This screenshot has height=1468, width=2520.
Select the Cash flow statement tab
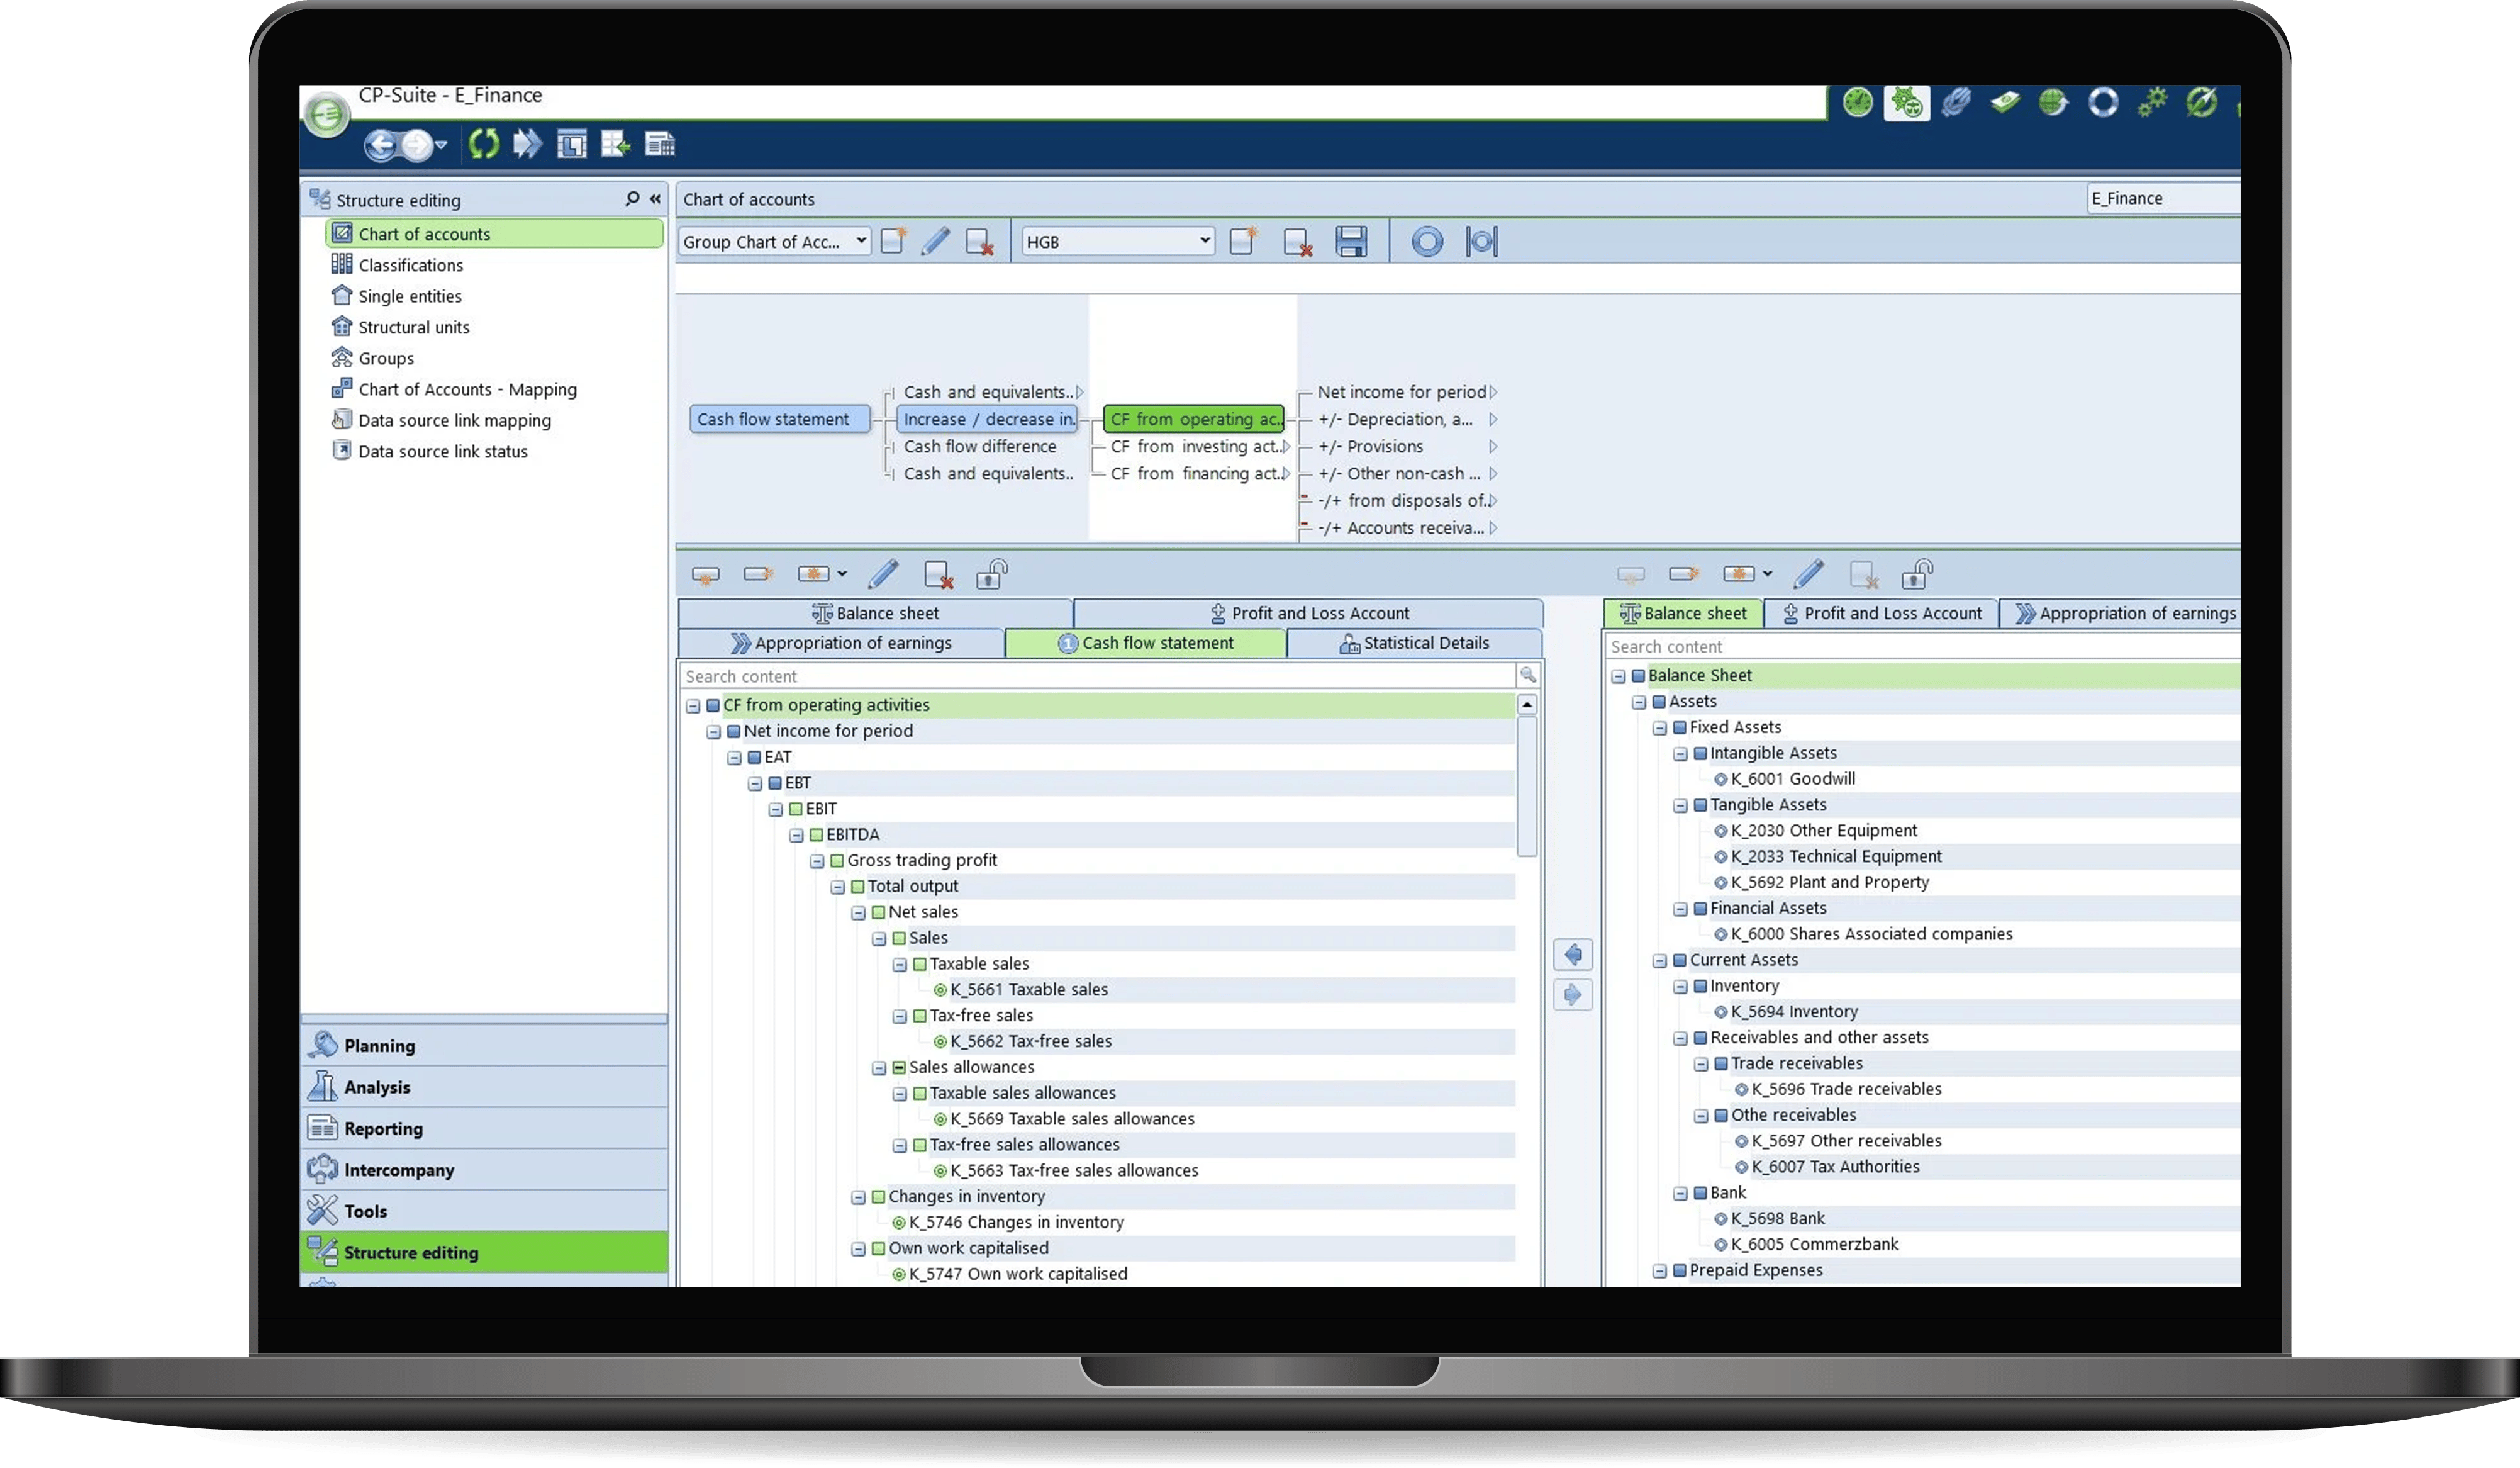pyautogui.click(x=1146, y=643)
